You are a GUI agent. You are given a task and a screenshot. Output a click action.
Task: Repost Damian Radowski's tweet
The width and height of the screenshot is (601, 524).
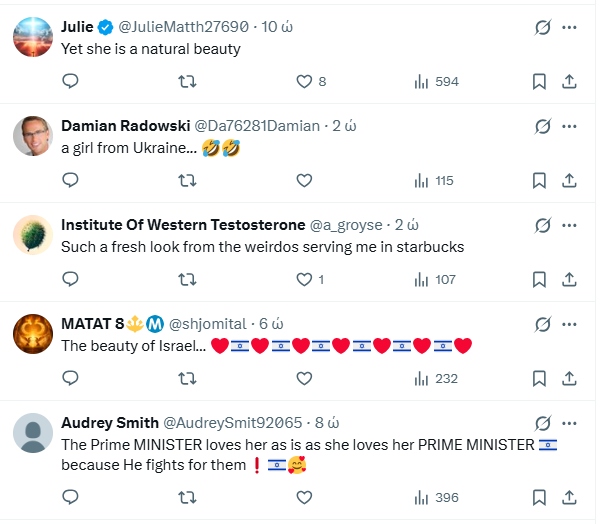coord(187,181)
